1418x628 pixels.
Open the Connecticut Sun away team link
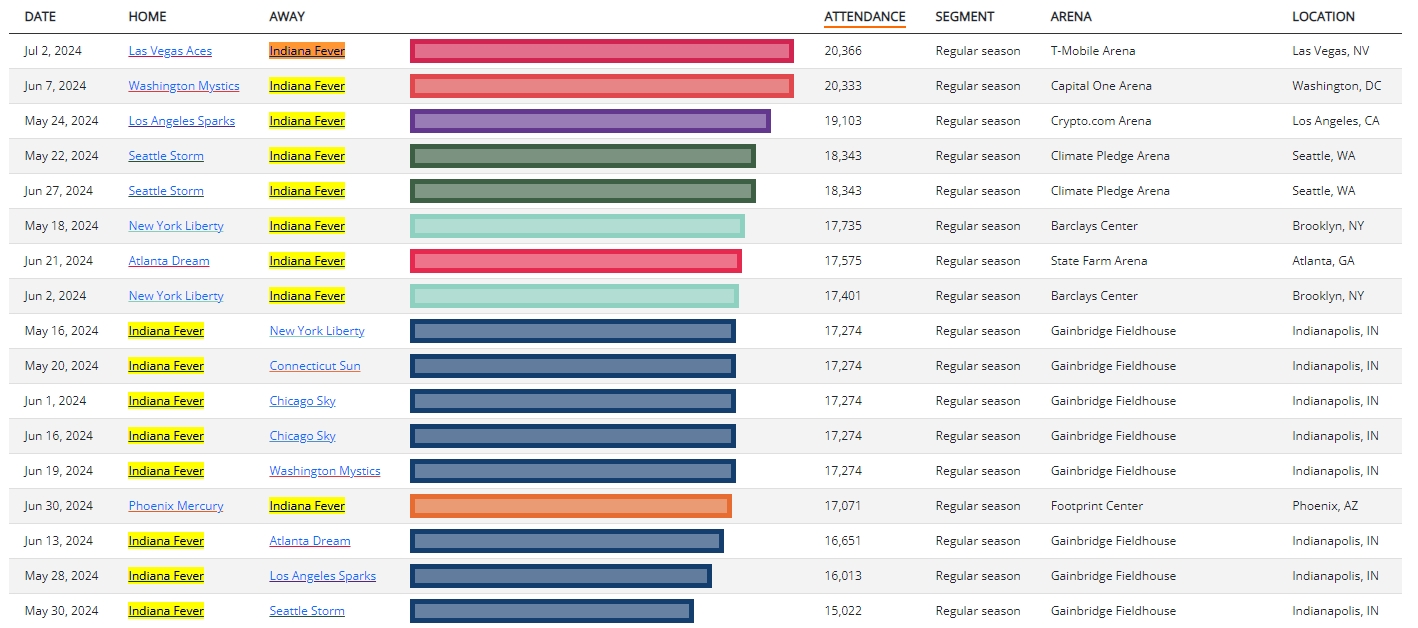315,366
